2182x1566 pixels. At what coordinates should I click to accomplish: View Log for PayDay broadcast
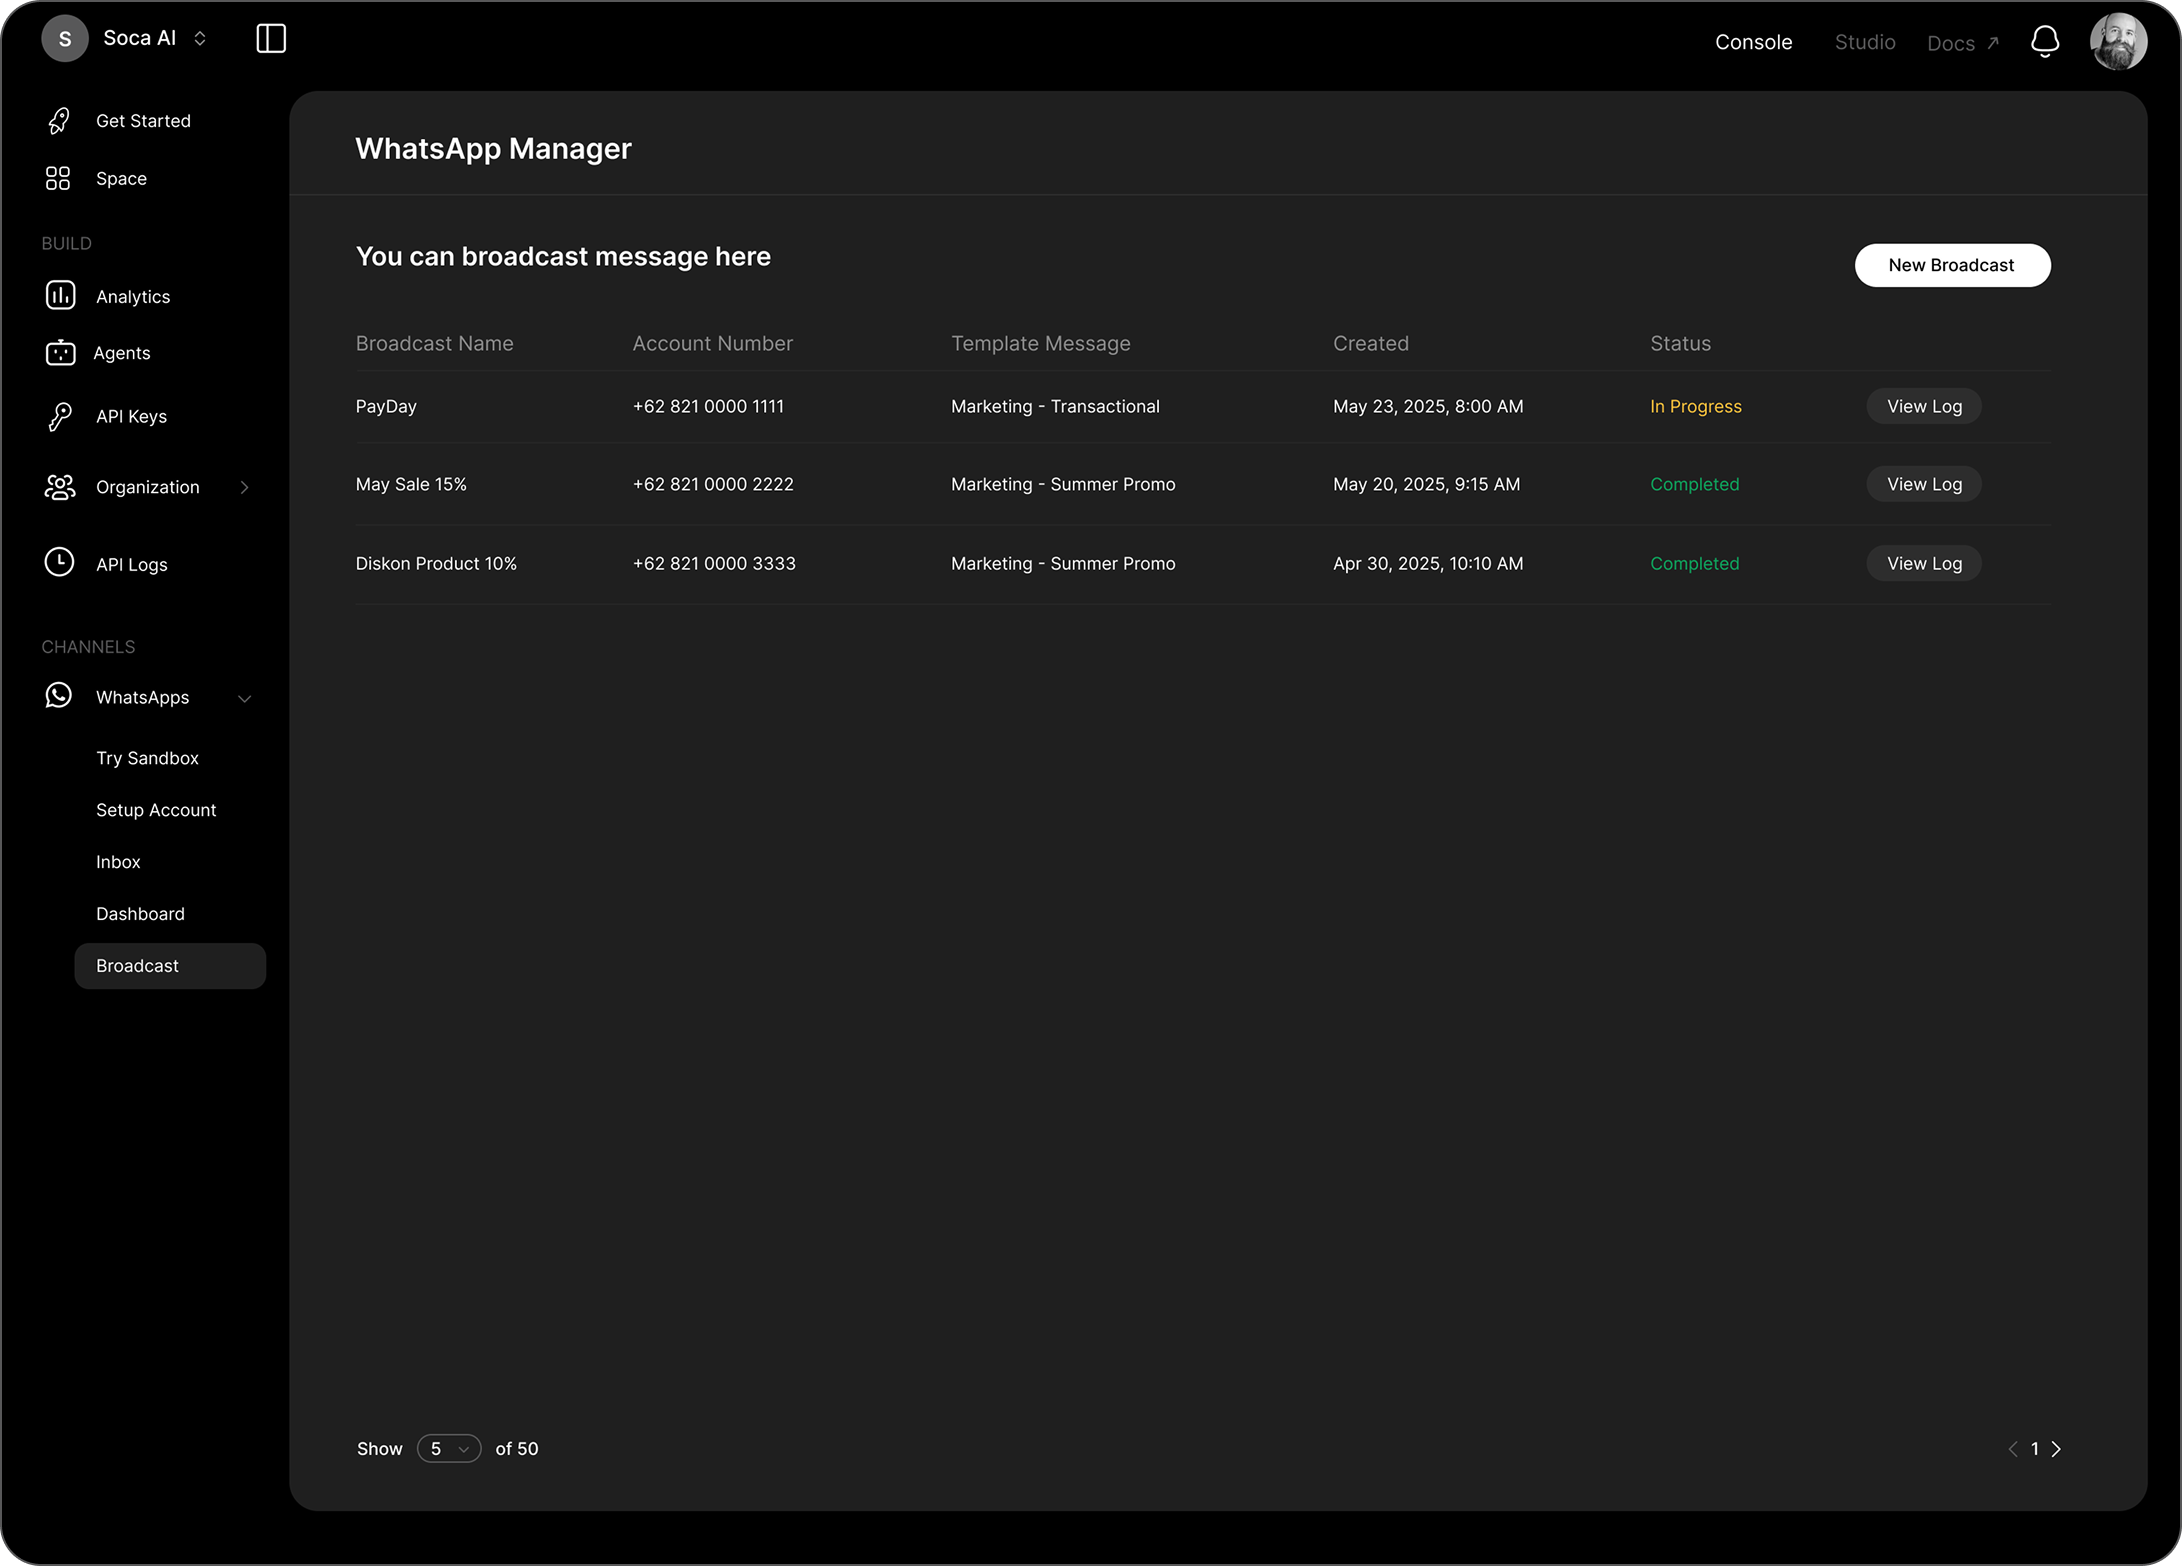point(1923,406)
